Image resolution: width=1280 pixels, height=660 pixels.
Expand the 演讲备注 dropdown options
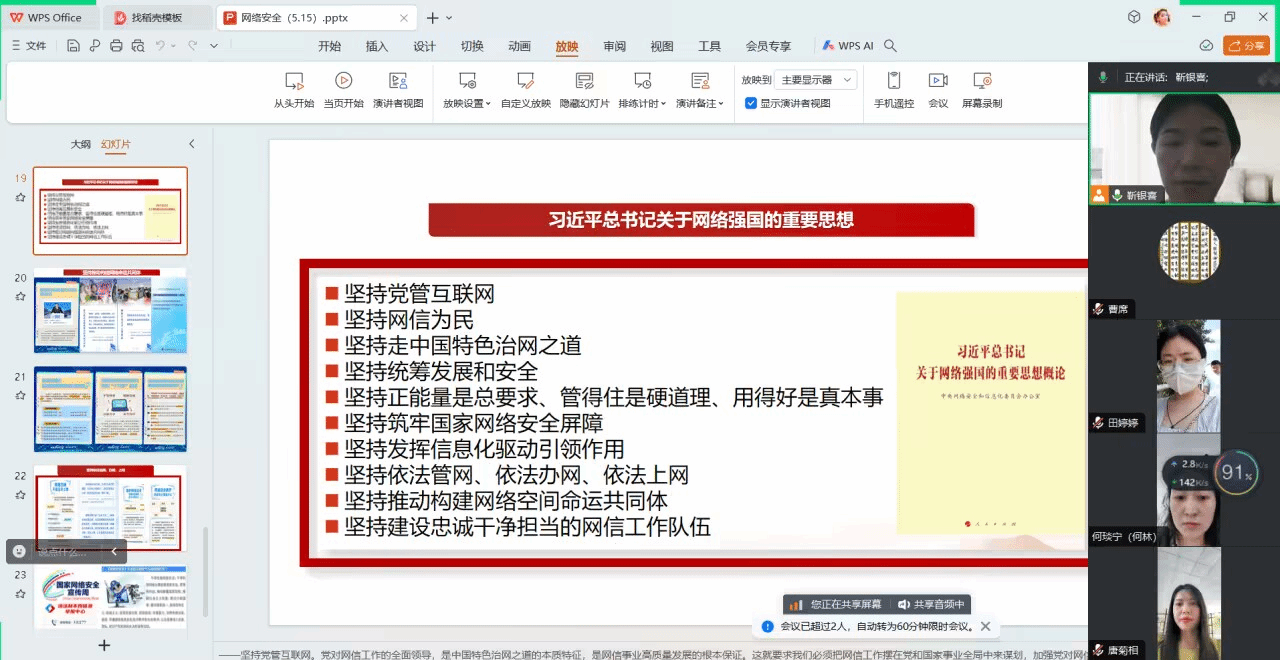tap(721, 104)
